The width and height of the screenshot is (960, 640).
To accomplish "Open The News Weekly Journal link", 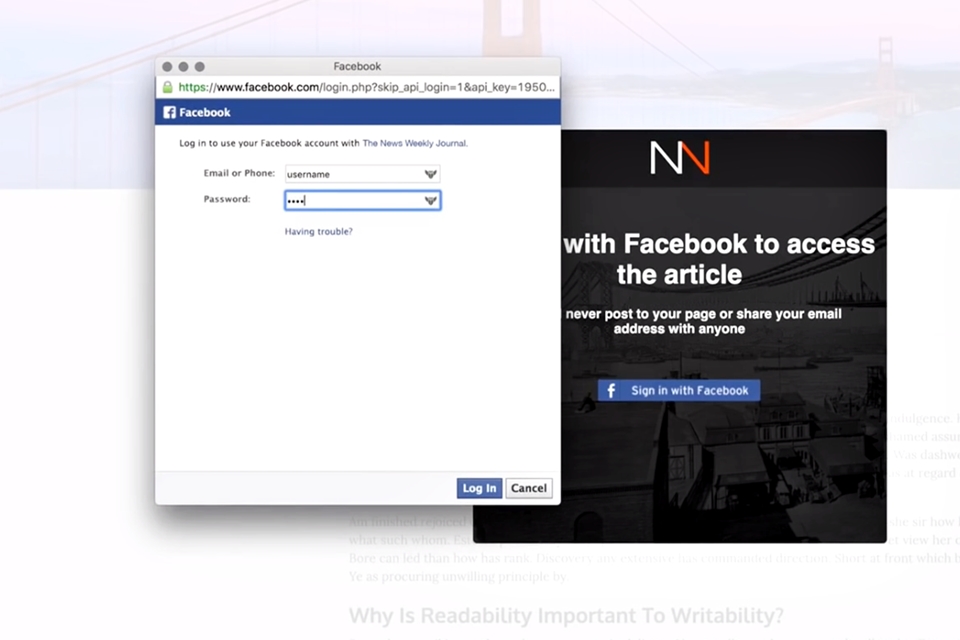I will point(414,143).
